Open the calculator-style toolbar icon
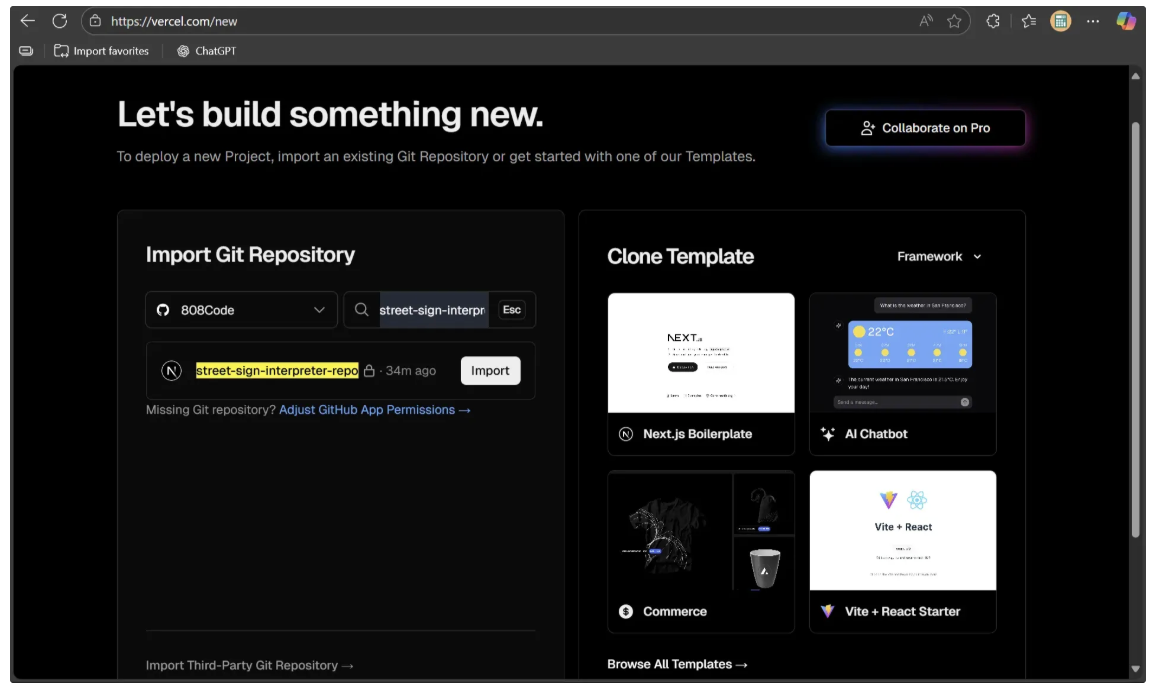The height and width of the screenshot is (694, 1156). coord(1060,21)
